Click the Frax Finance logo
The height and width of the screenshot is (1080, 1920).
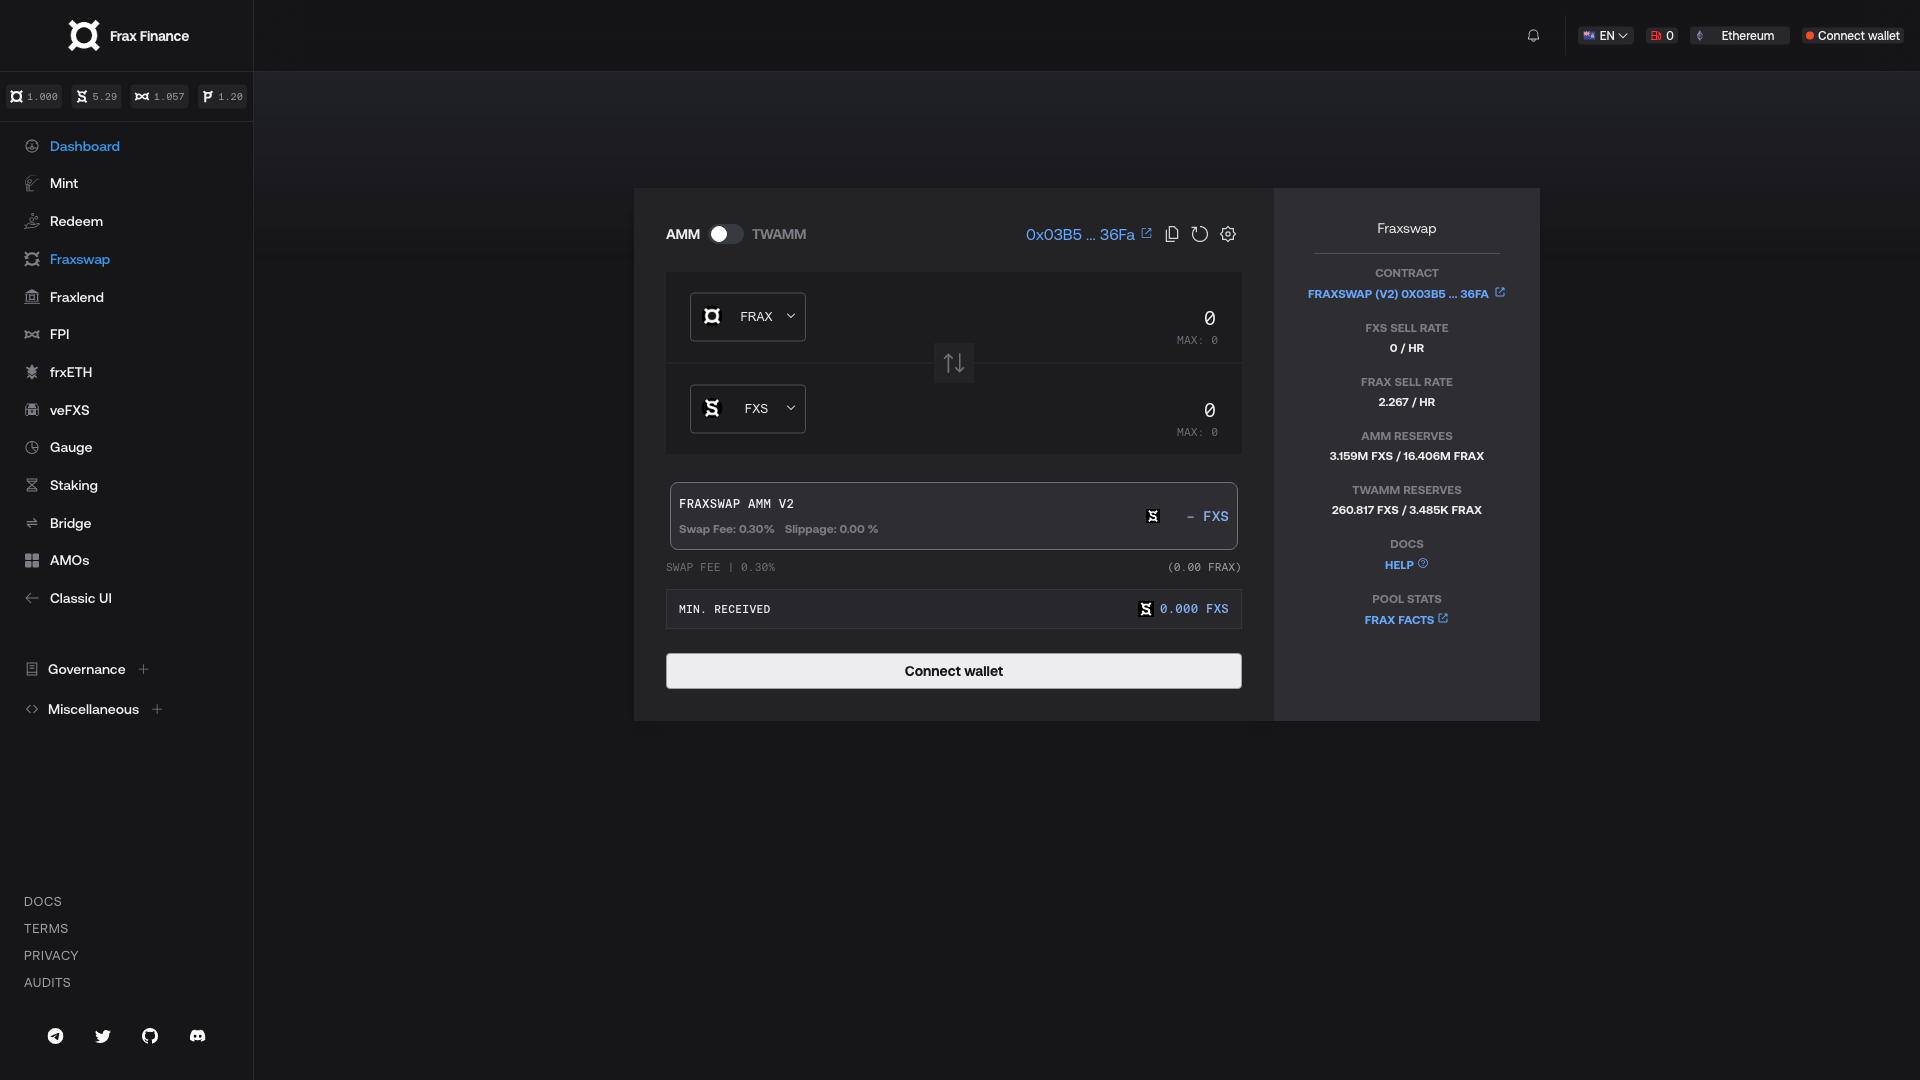pos(128,36)
